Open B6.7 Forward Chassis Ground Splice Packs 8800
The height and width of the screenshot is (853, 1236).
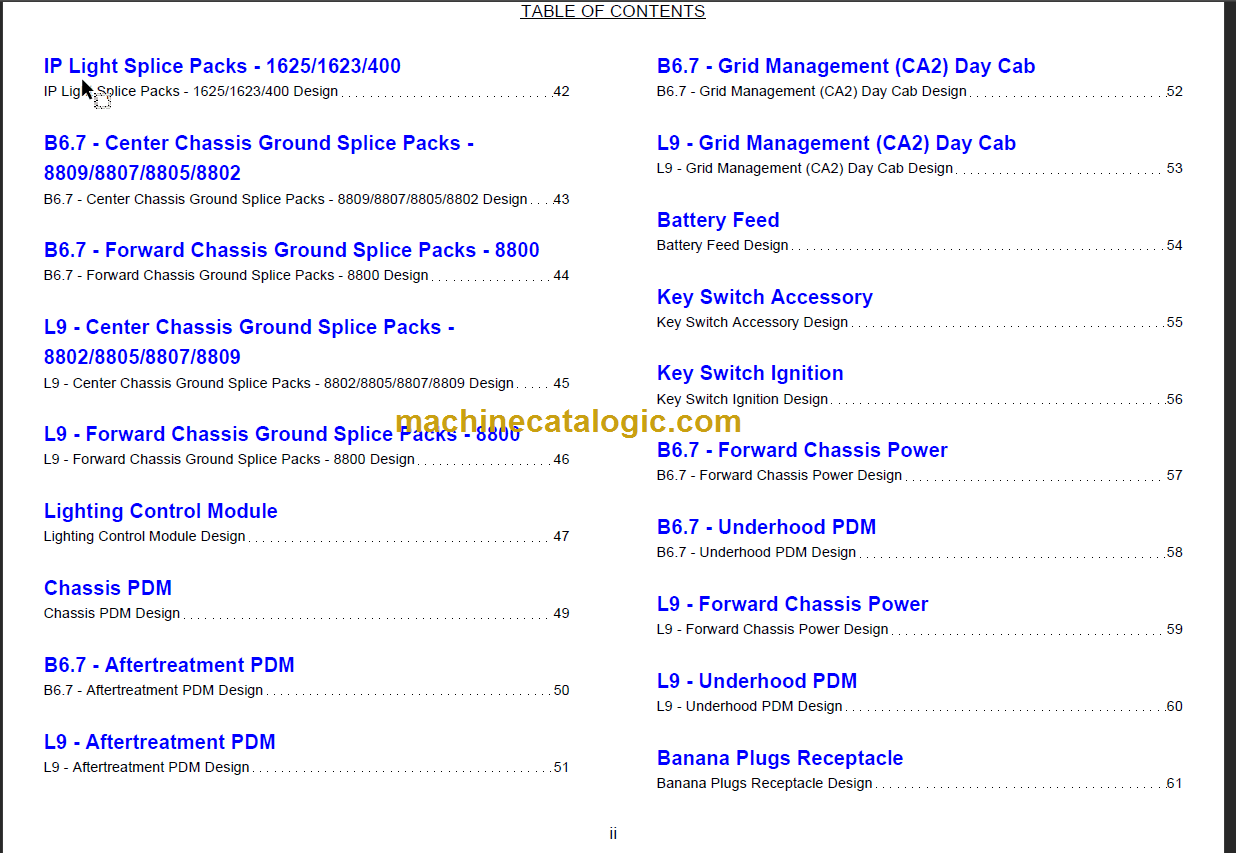291,250
